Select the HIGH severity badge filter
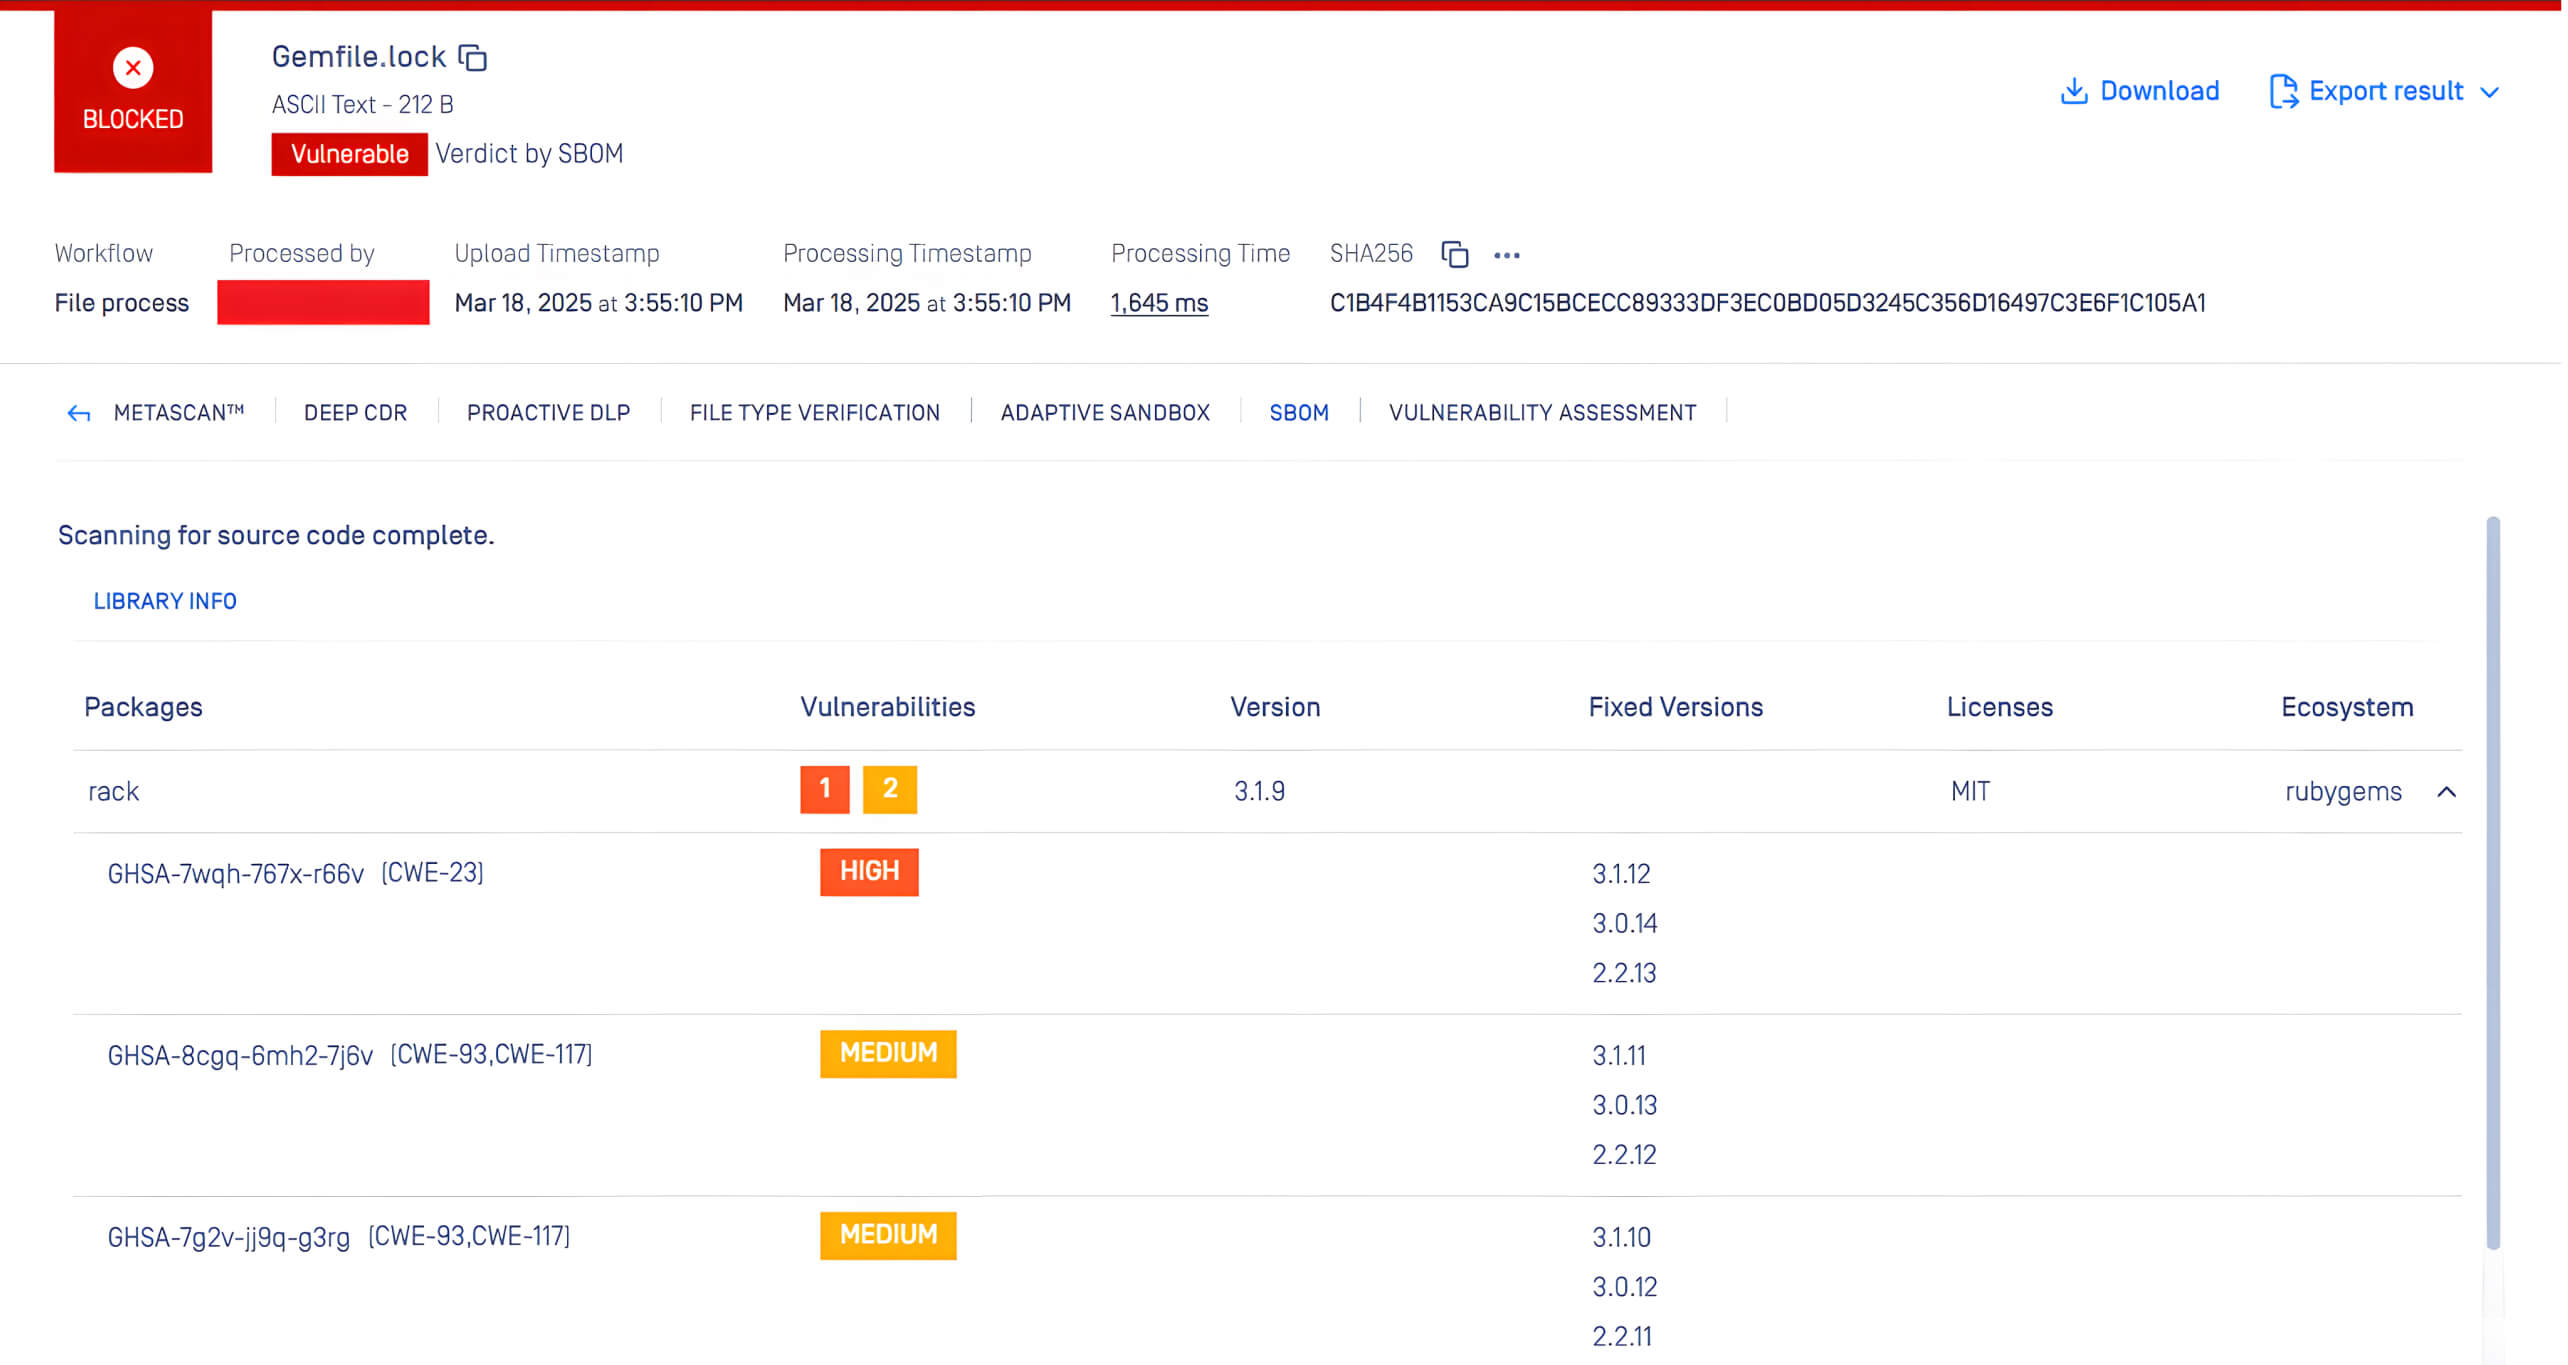The height and width of the screenshot is (1365, 2568). point(868,871)
